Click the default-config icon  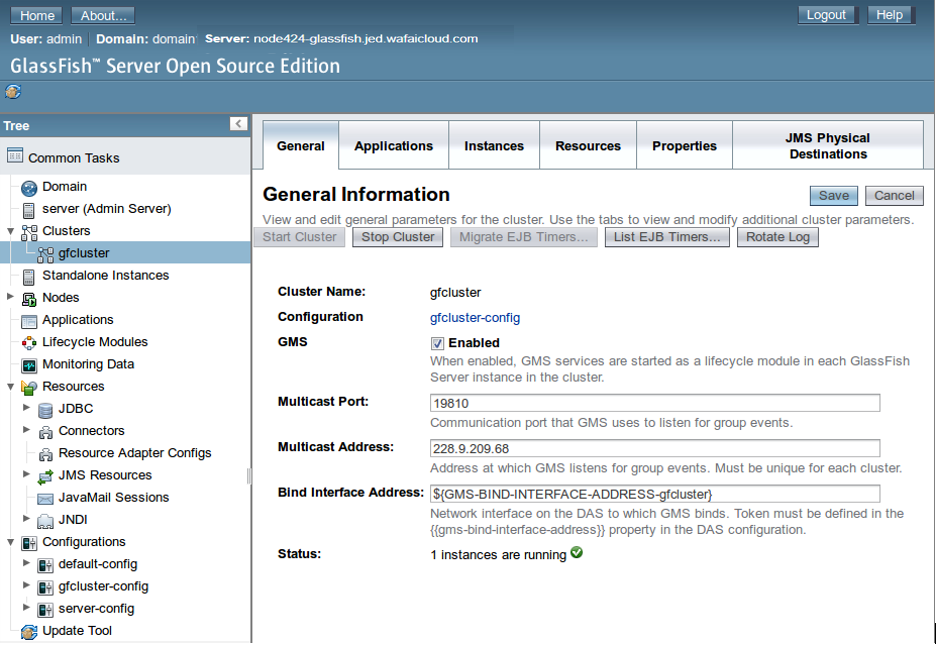click(45, 566)
